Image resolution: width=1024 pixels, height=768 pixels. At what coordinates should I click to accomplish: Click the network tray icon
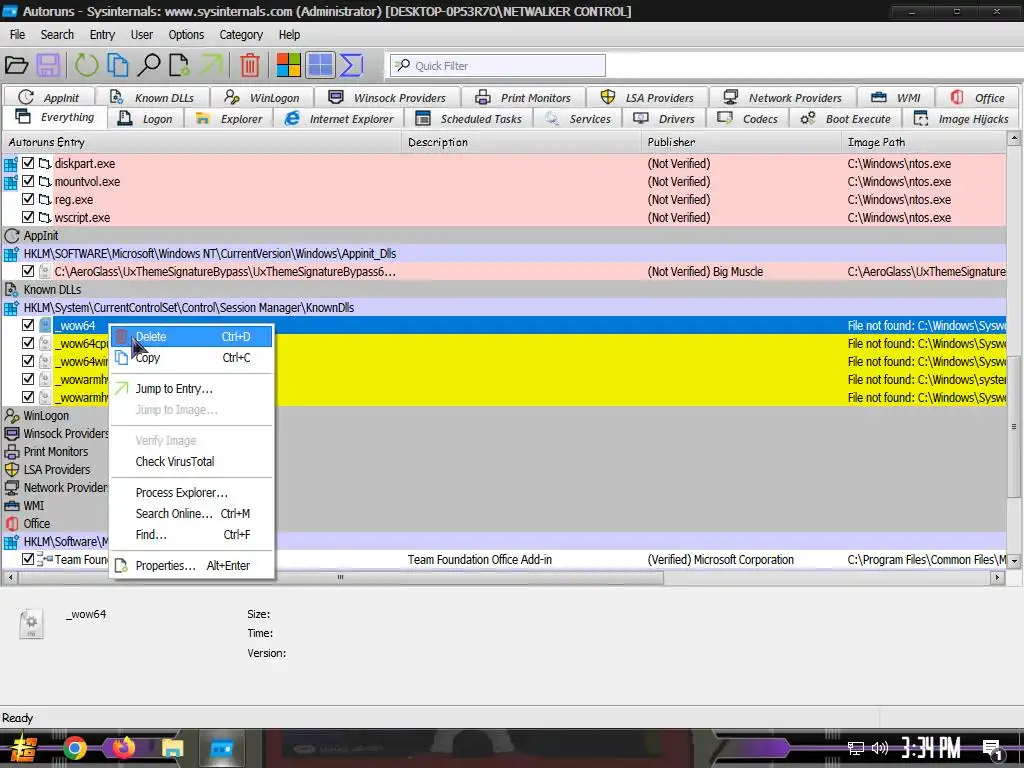tap(856, 748)
